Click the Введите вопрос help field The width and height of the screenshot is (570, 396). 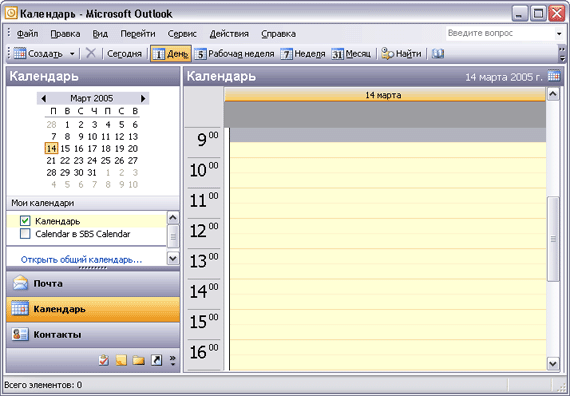500,33
